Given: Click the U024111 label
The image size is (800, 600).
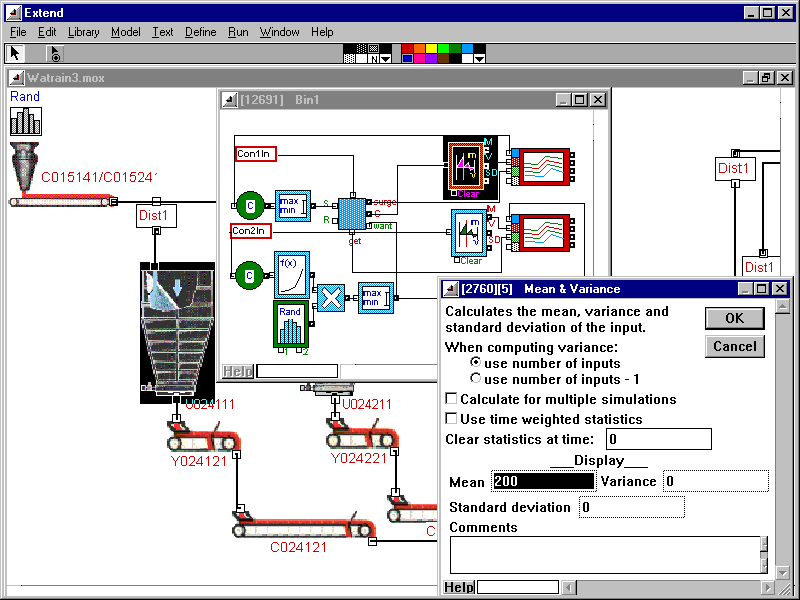Looking at the screenshot, I should pyautogui.click(x=210, y=405).
